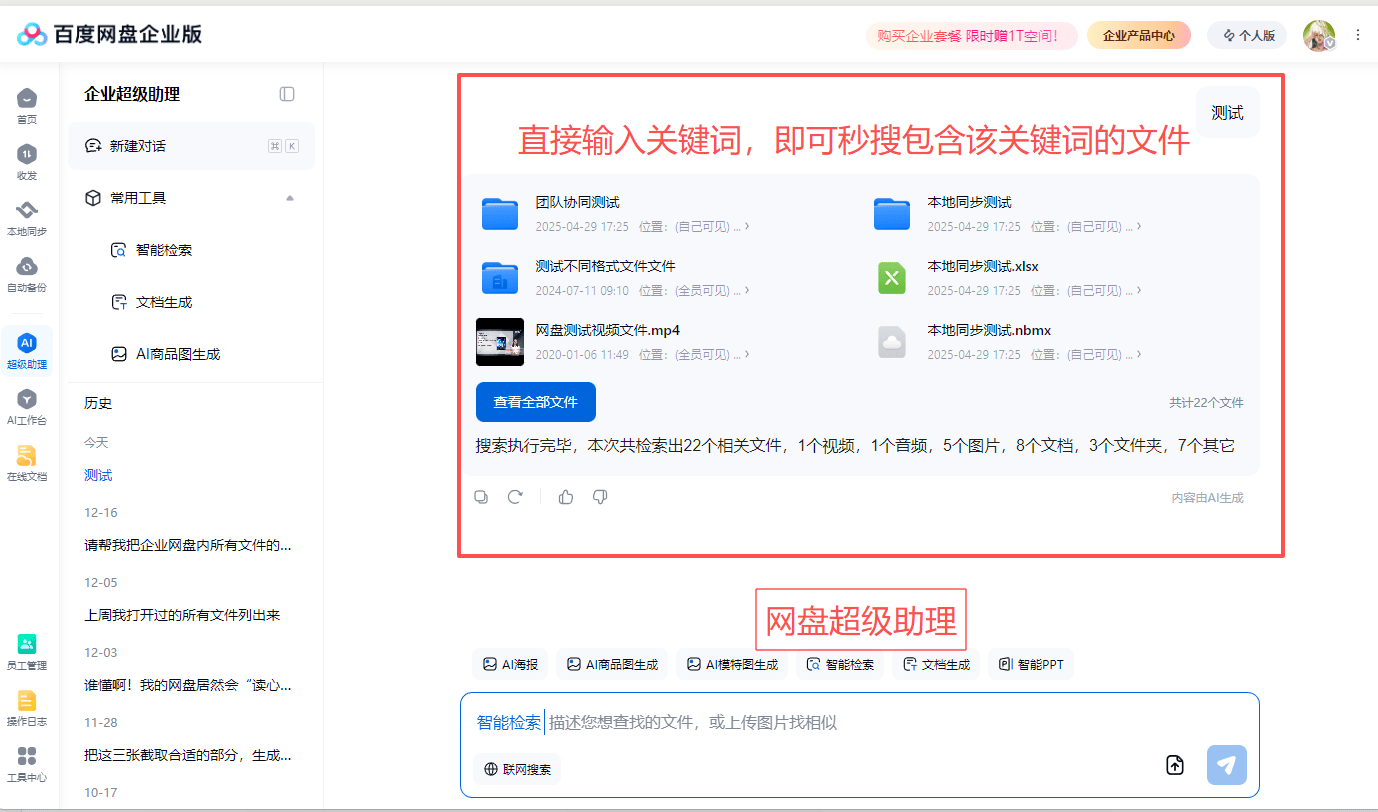Viewport: 1378px width, 812px height.
Task: Click the search description input field
Action: [x=850, y=722]
